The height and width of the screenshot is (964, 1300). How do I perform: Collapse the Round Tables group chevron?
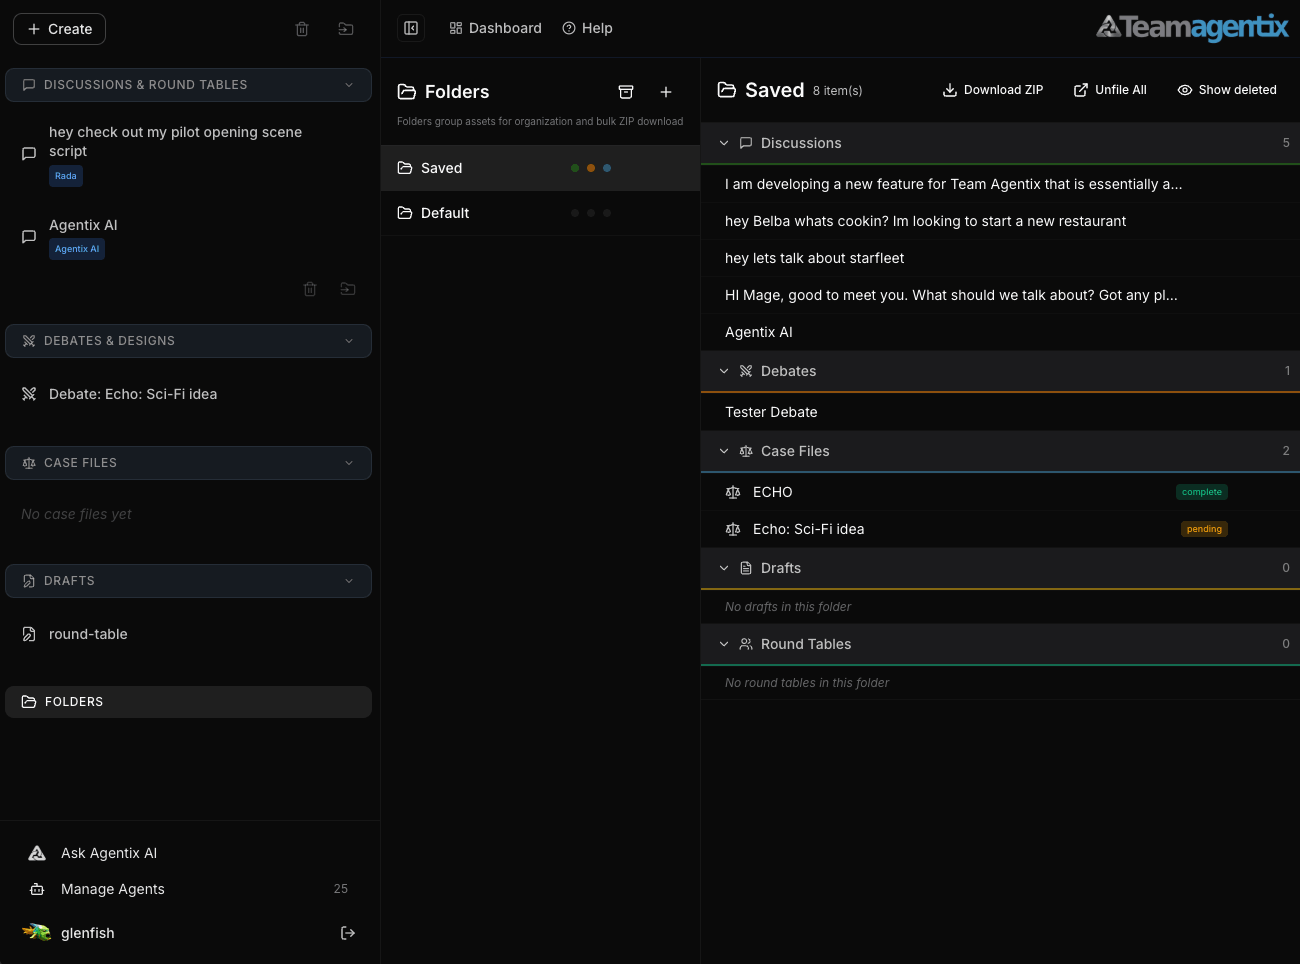[x=724, y=644]
